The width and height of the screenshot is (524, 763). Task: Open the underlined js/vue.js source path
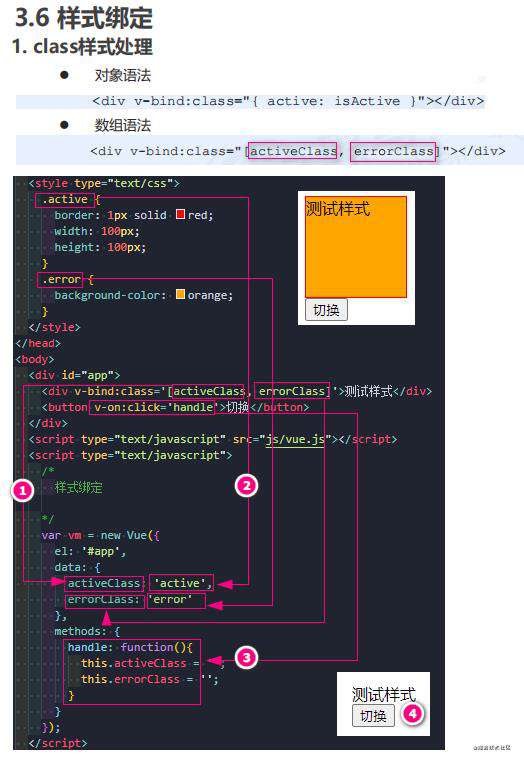pos(295,439)
